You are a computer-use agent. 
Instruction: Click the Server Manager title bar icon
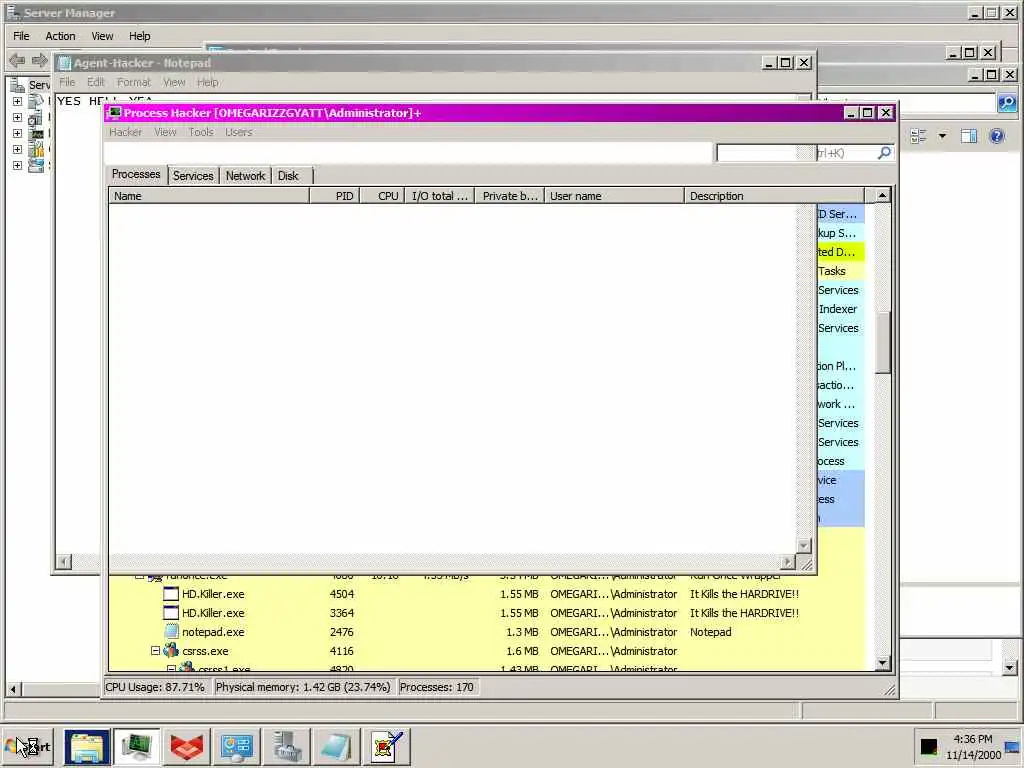coord(12,12)
